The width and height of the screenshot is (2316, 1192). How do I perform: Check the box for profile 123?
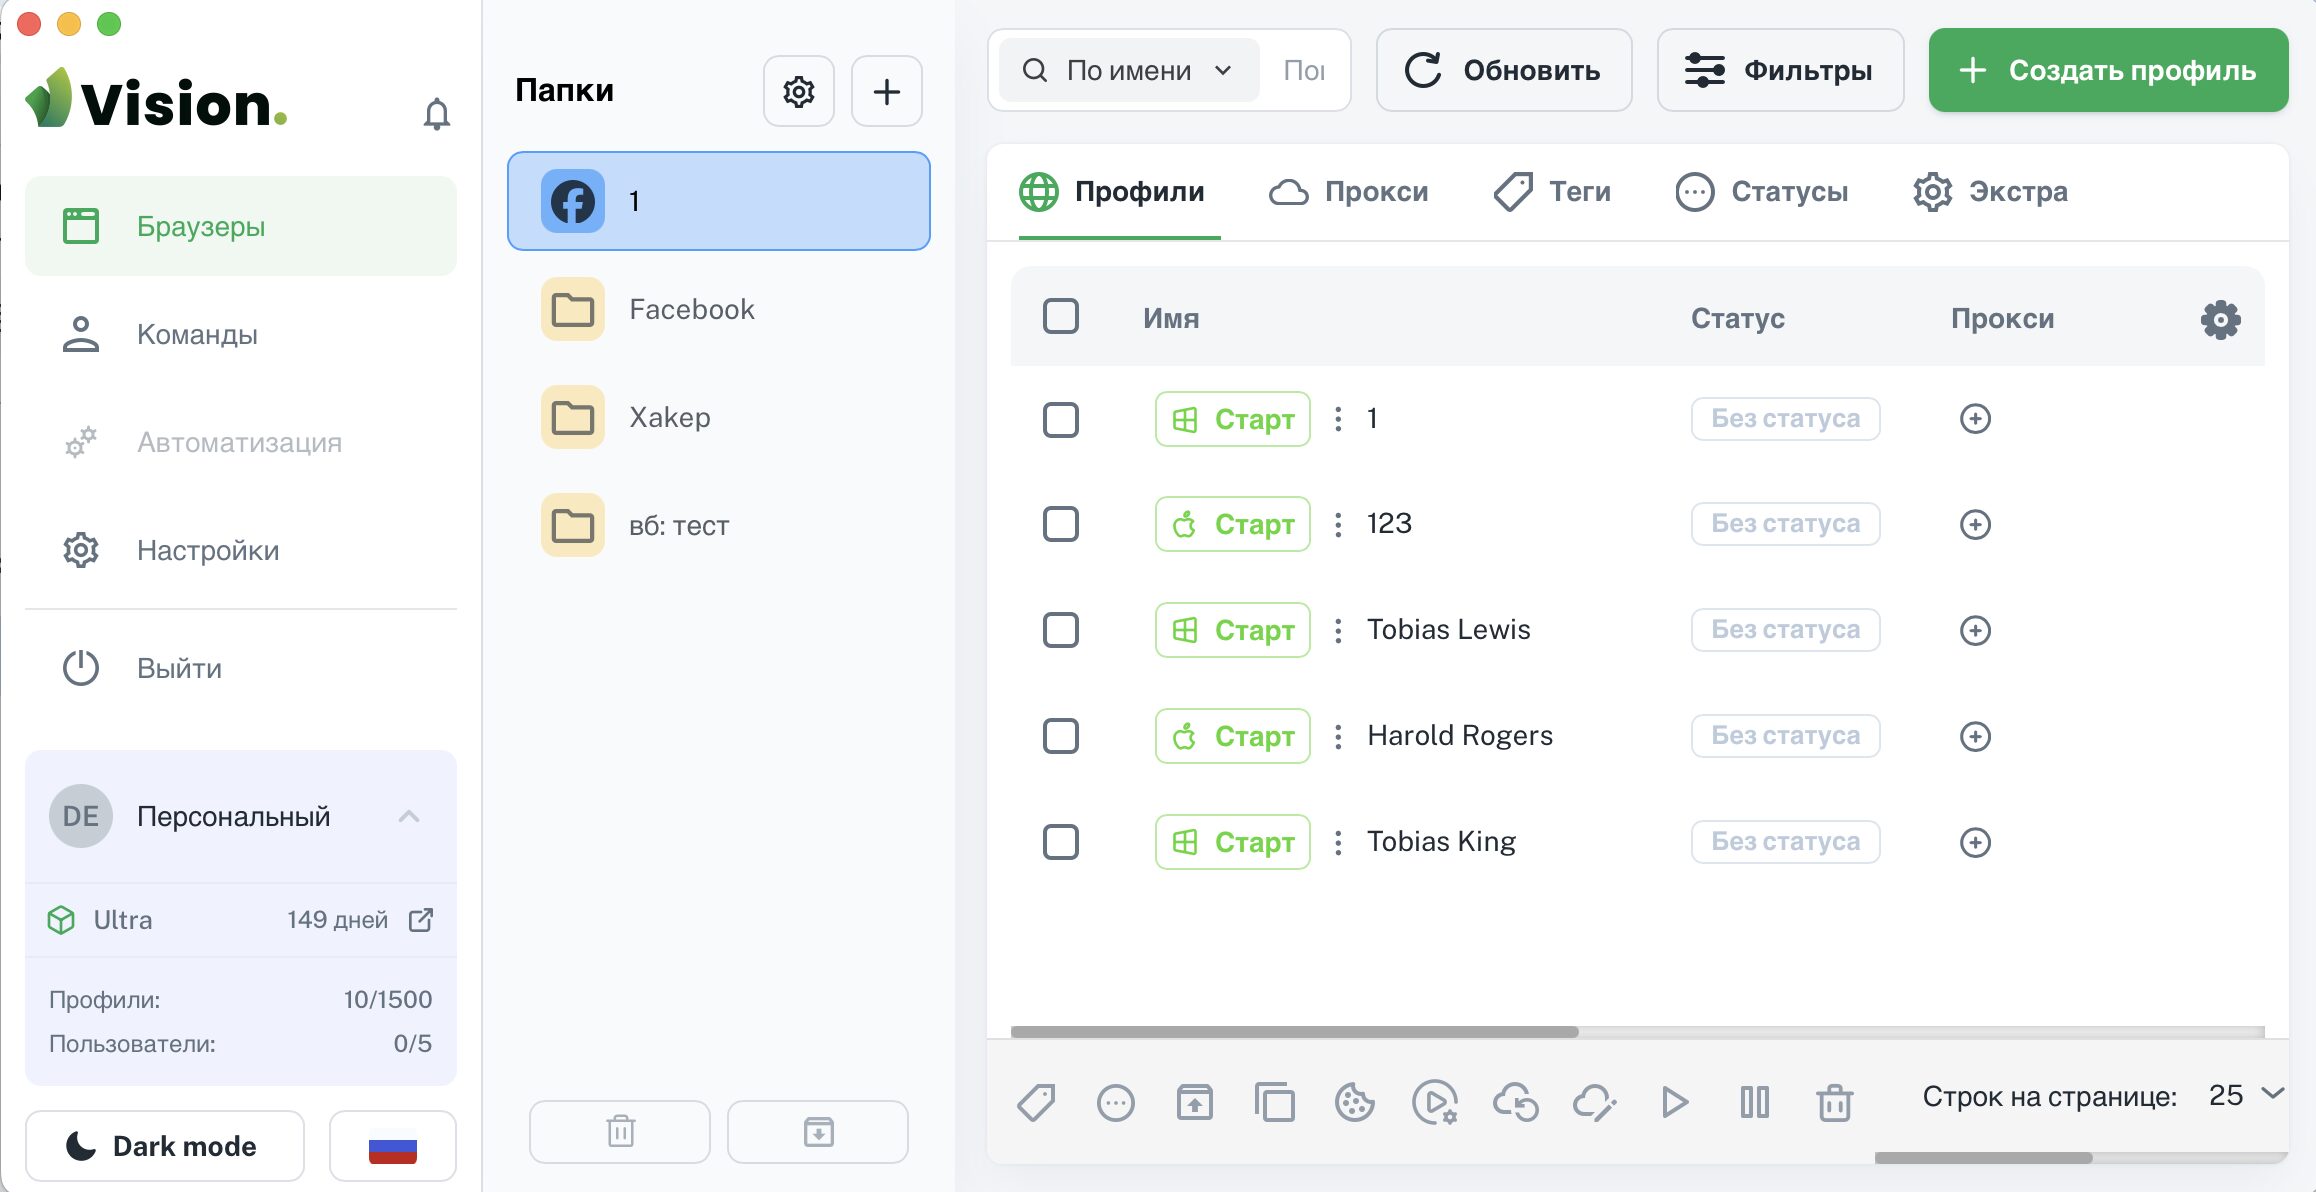tap(1061, 524)
